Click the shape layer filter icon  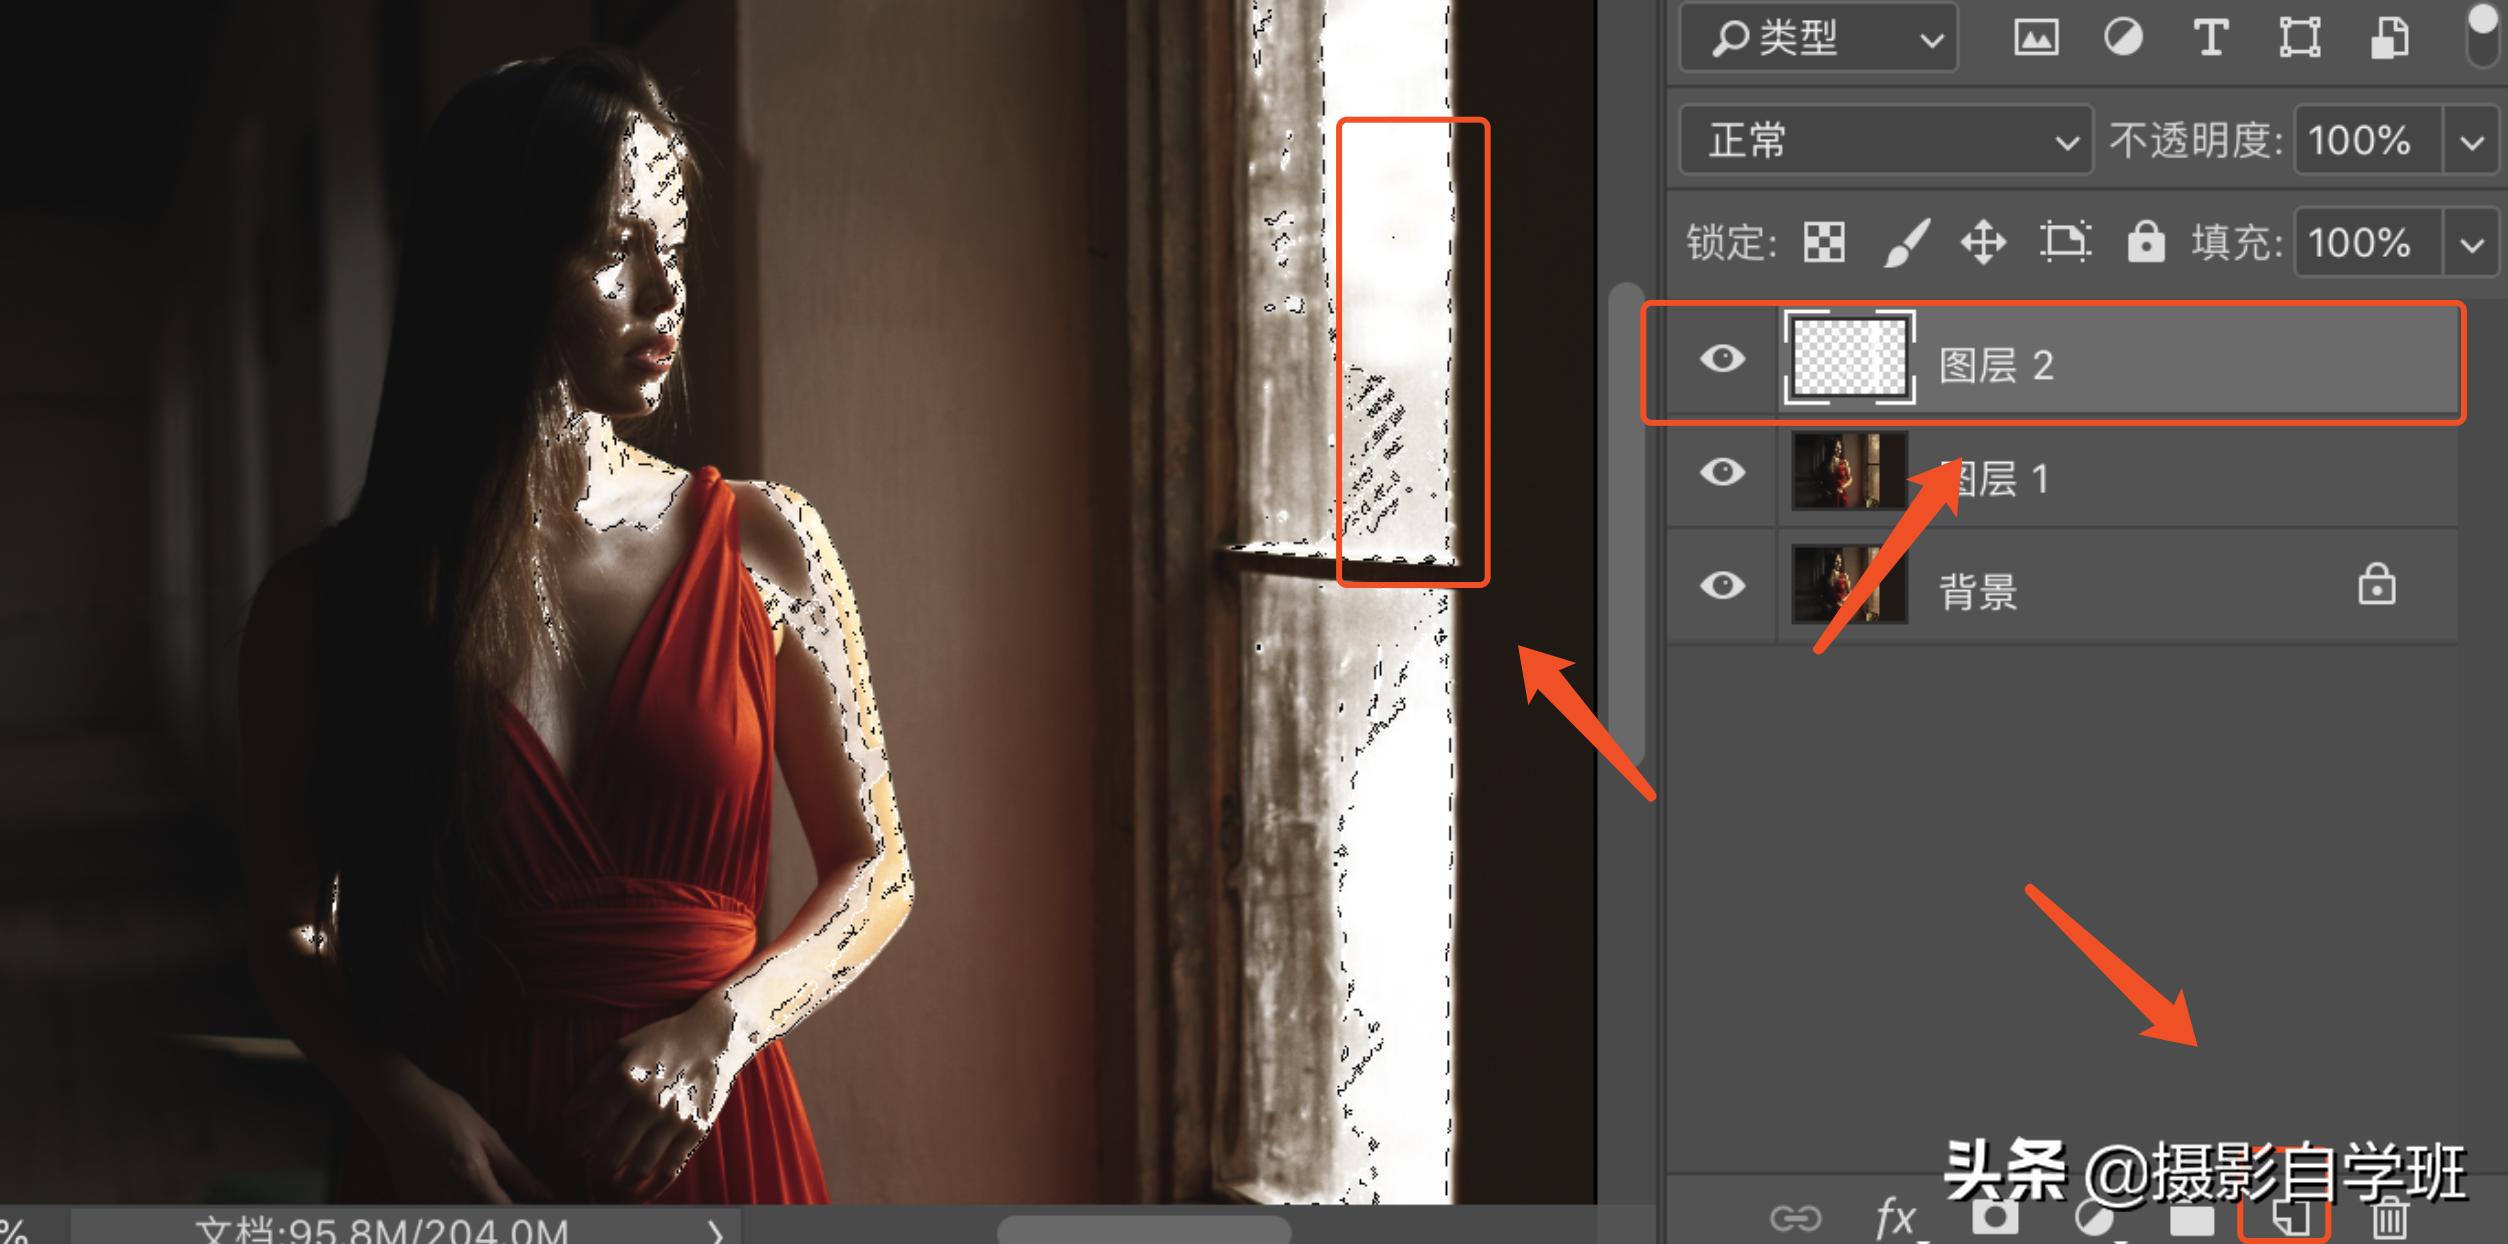(2299, 39)
